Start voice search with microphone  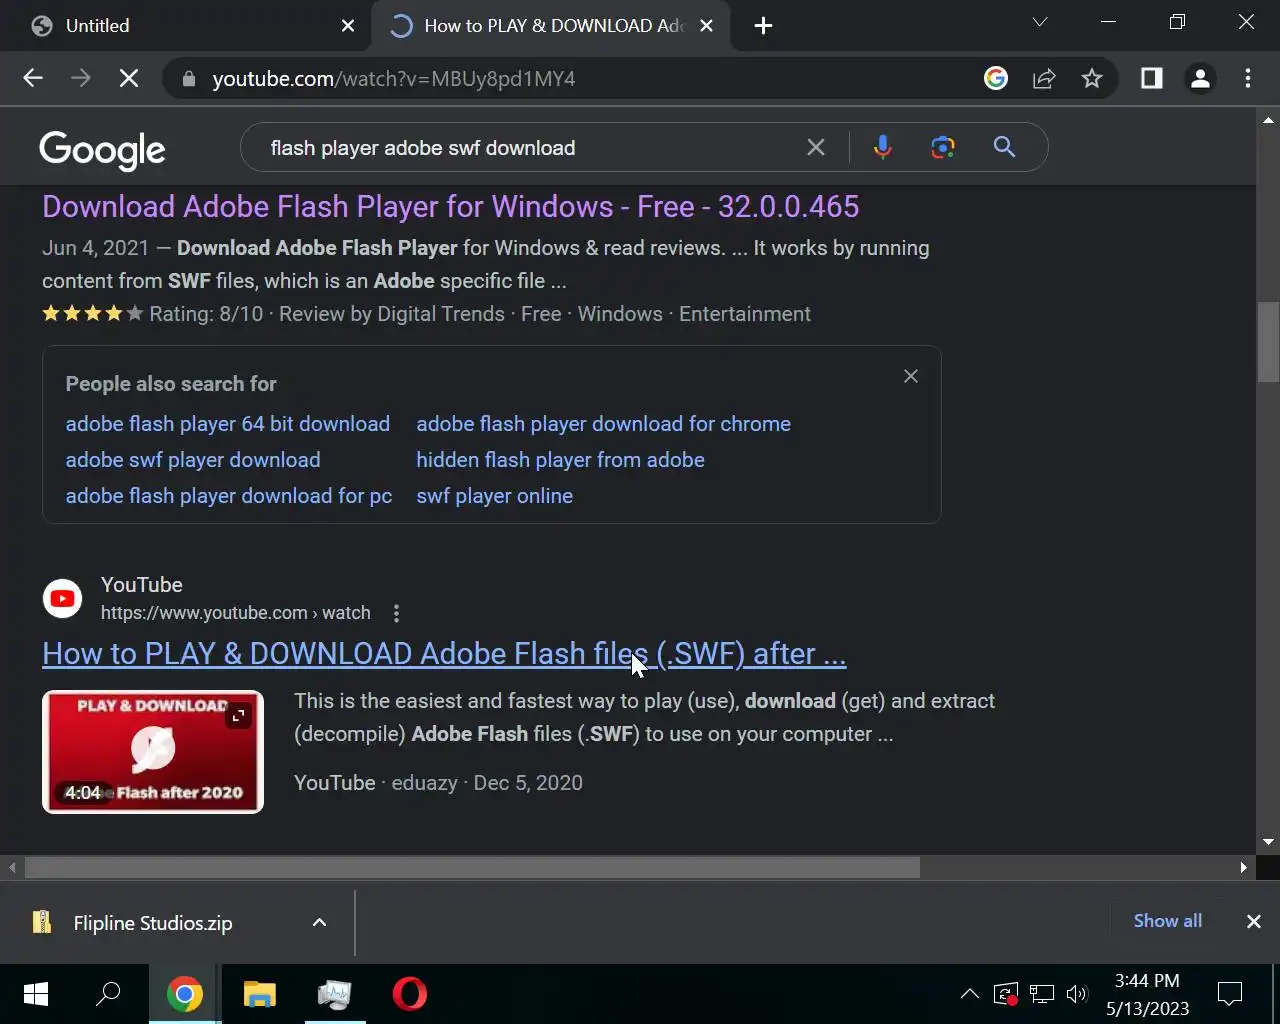pyautogui.click(x=882, y=148)
